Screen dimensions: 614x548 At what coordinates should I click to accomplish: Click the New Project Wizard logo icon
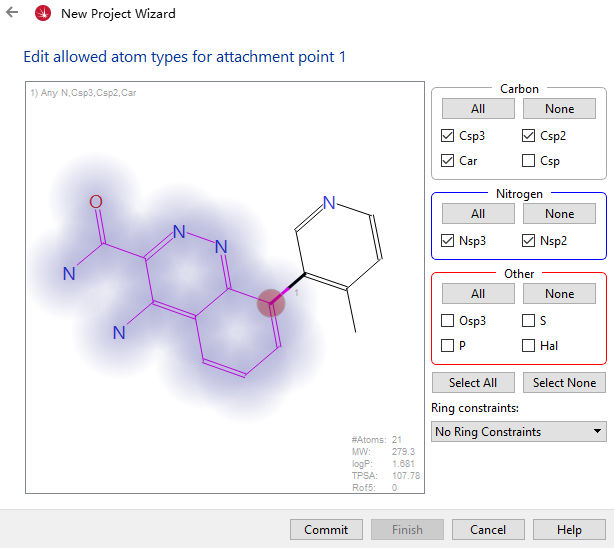click(x=43, y=13)
